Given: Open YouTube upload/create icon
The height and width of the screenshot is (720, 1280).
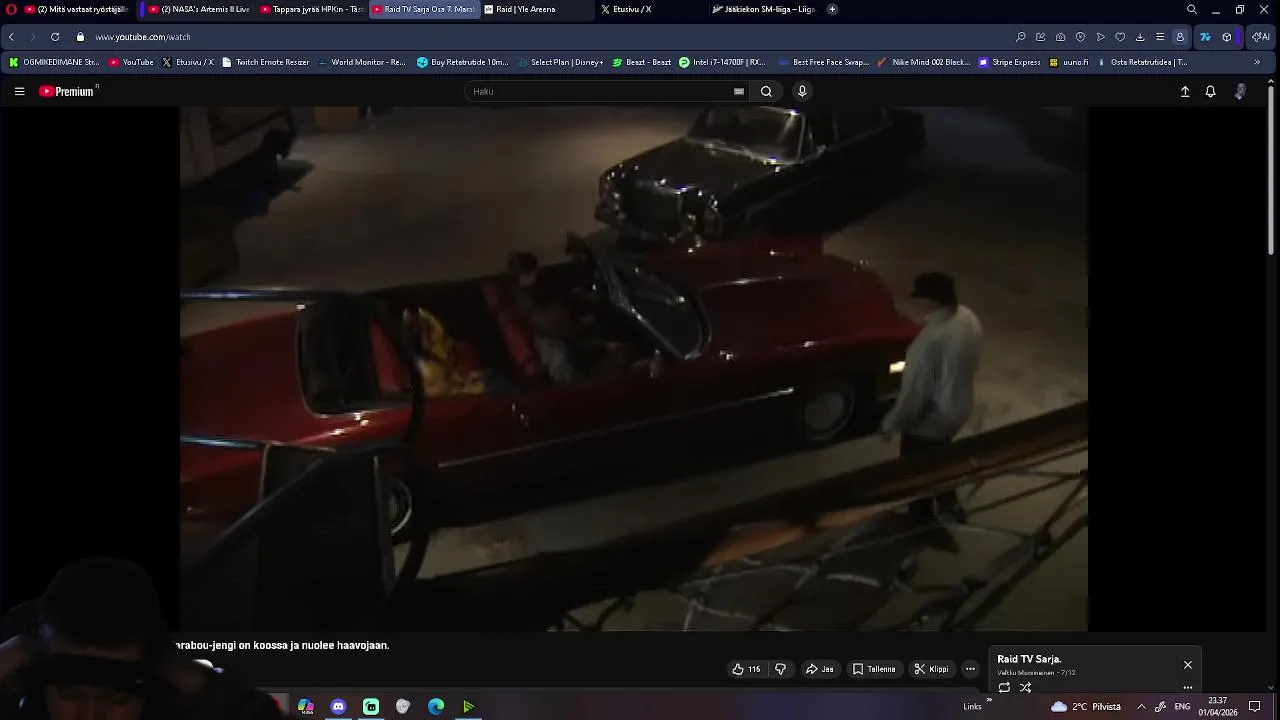Looking at the screenshot, I should tap(1185, 91).
